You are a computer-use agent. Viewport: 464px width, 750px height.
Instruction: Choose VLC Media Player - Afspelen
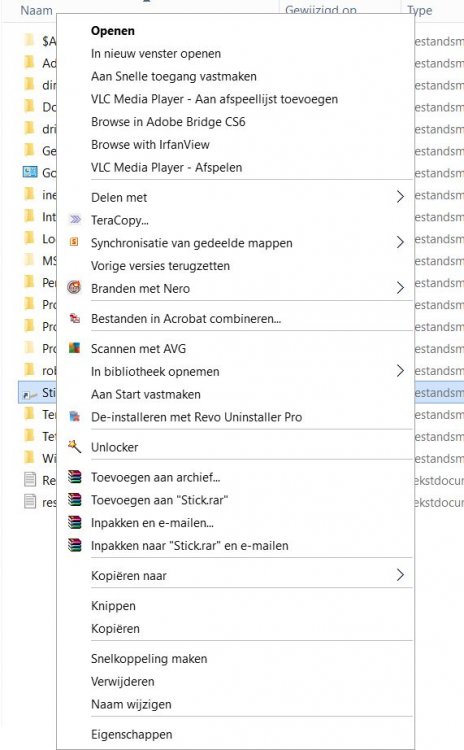(x=166, y=167)
